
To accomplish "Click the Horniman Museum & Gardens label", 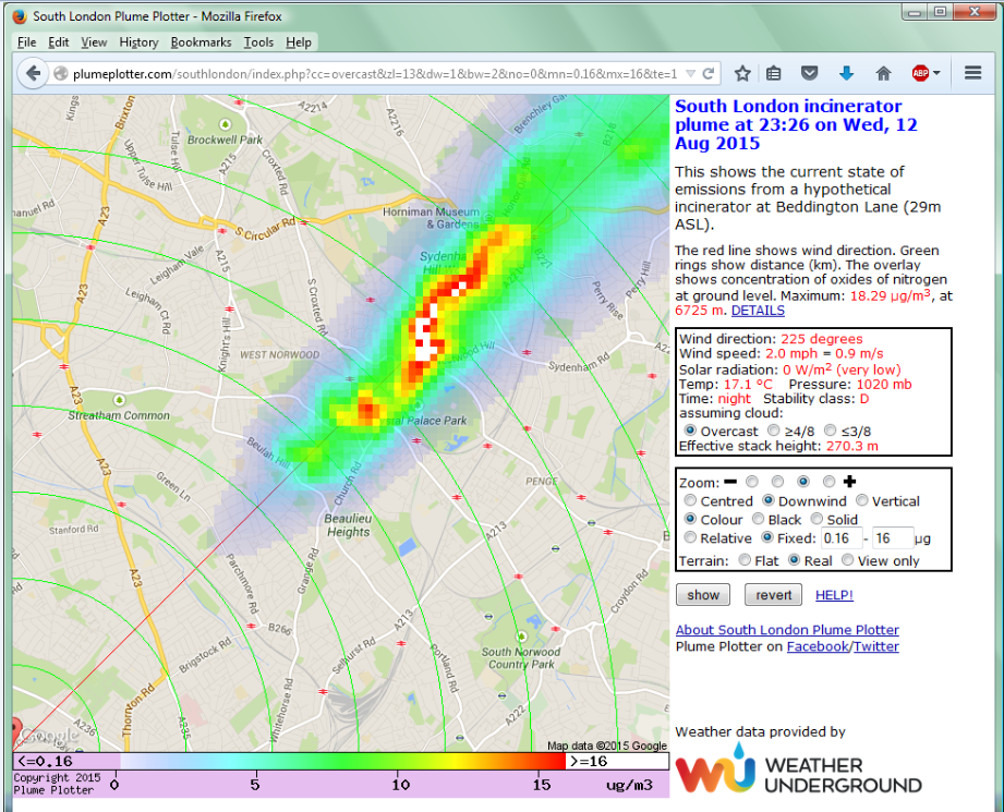I will 431,218.
